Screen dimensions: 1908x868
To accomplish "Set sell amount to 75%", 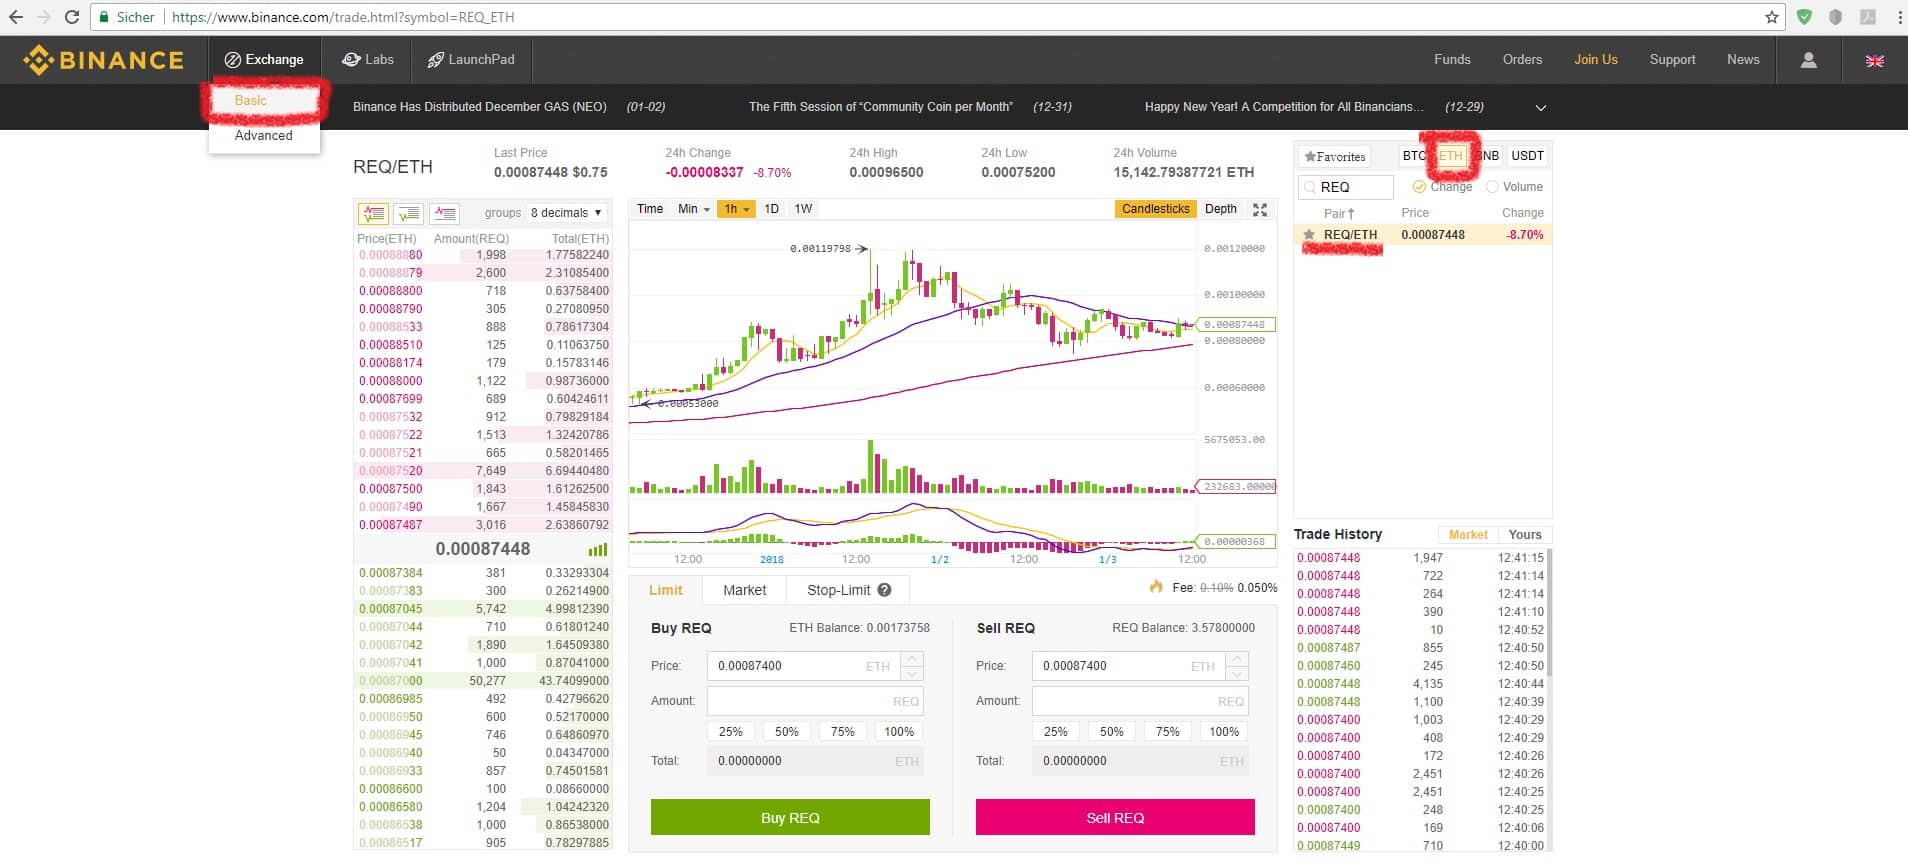I will coord(1168,732).
